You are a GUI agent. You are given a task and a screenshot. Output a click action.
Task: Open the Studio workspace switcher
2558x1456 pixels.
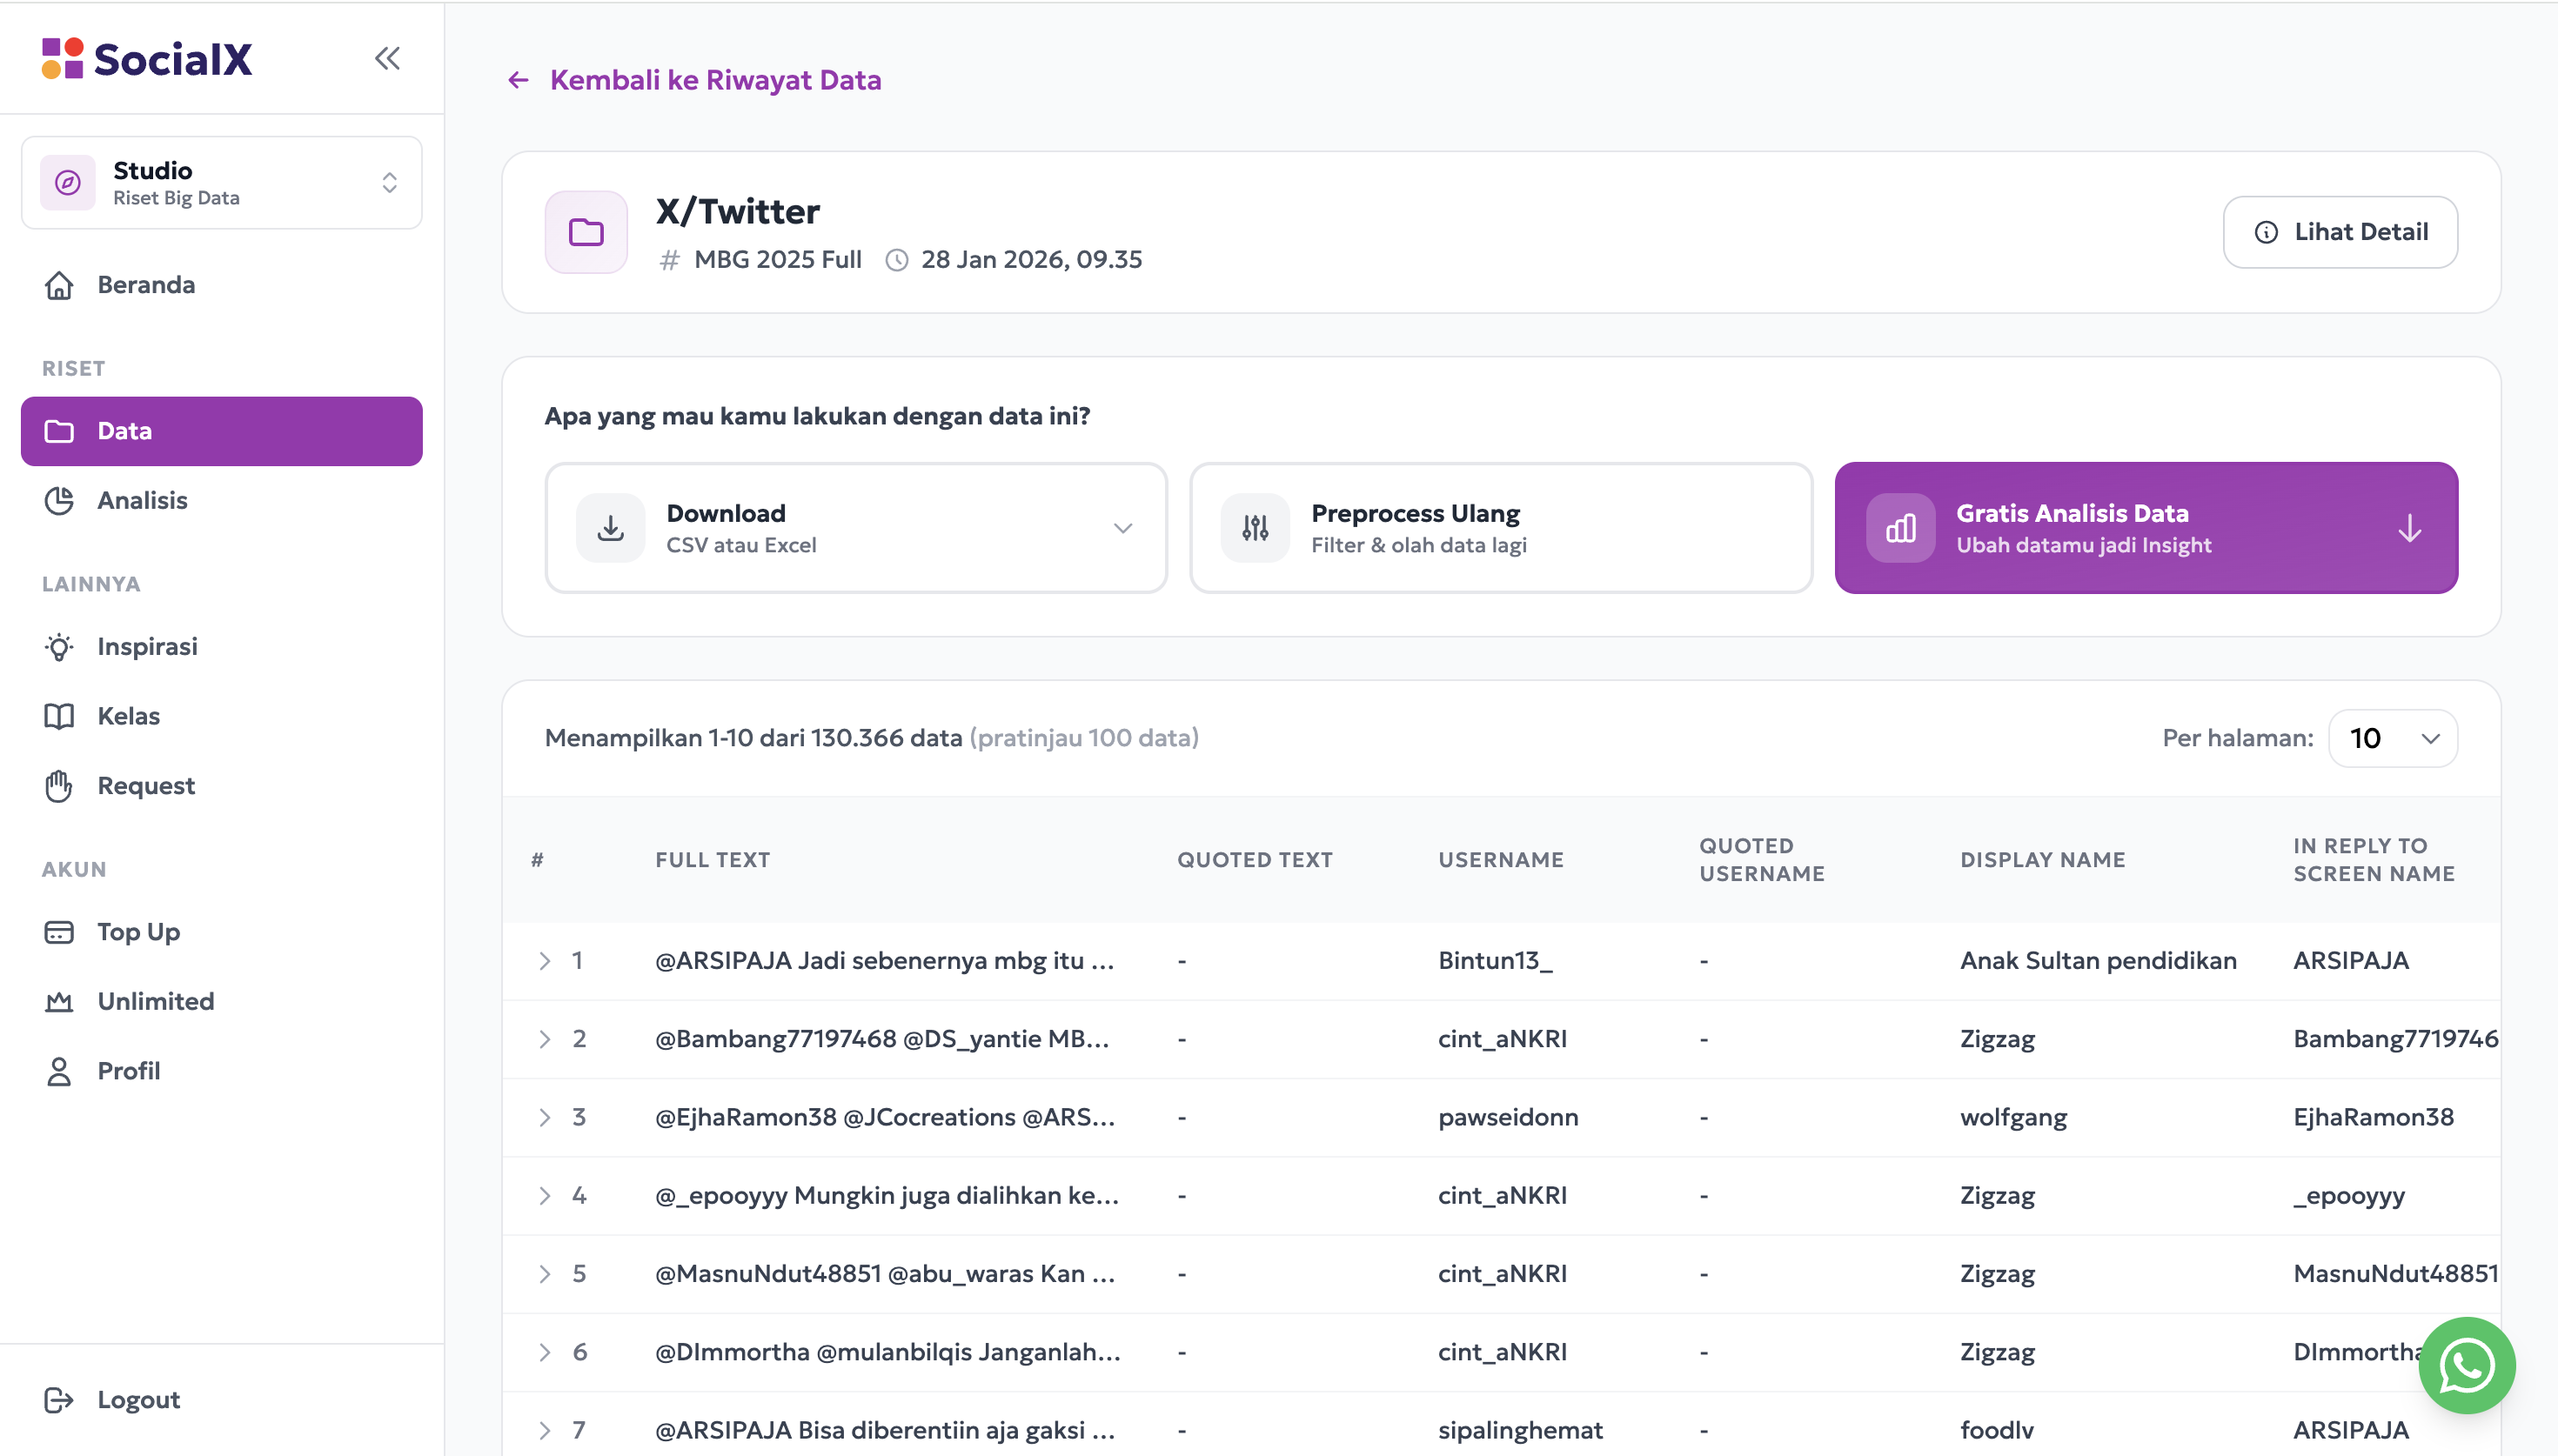(x=222, y=182)
